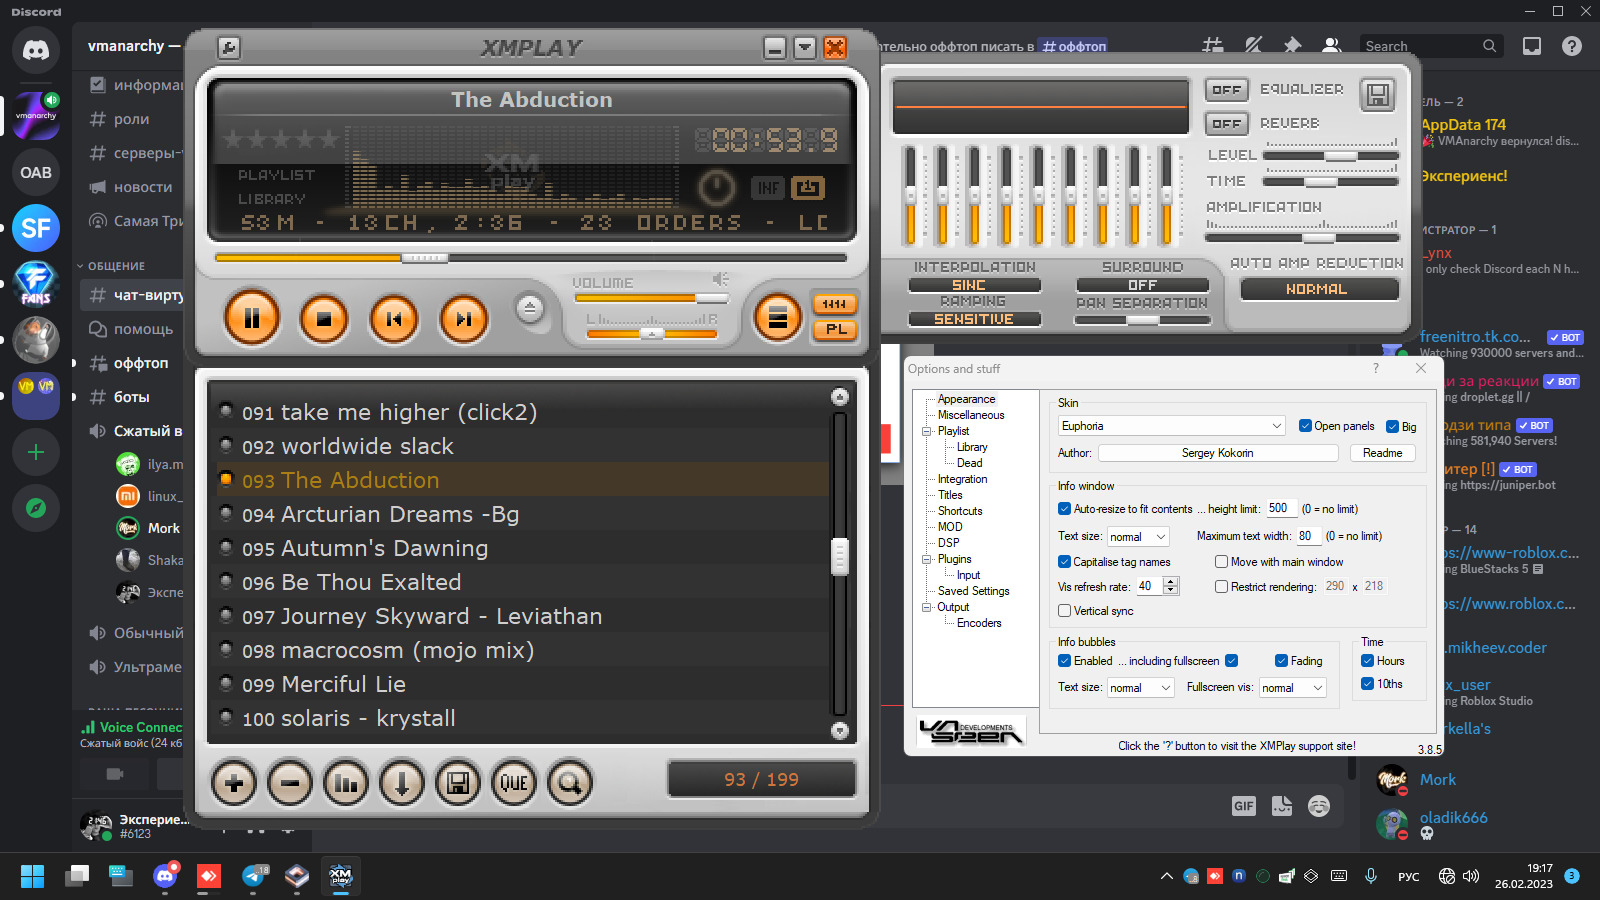Skip to the next track
The width and height of the screenshot is (1600, 900).
pyautogui.click(x=463, y=319)
